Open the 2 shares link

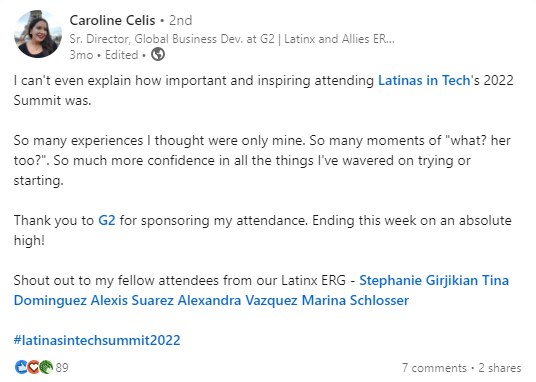point(500,368)
